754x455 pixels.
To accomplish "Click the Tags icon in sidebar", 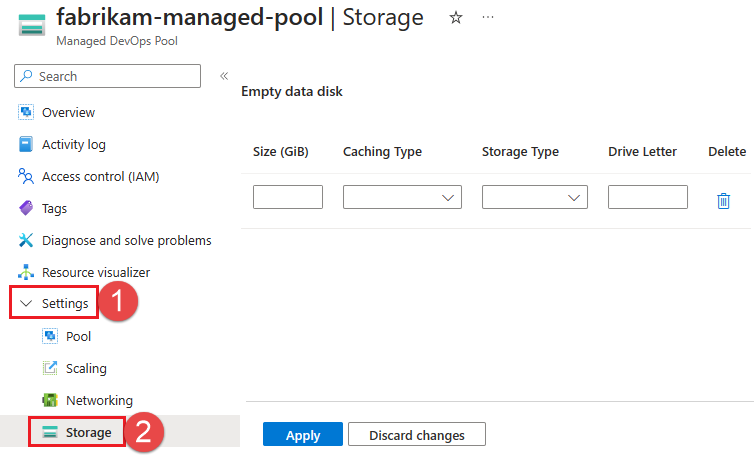I will pos(27,208).
